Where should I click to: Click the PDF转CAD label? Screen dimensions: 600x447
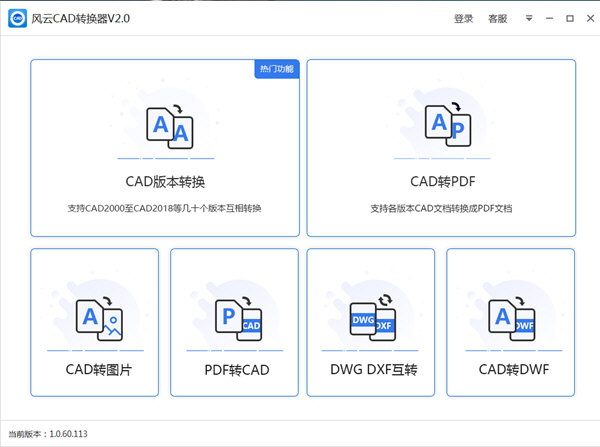point(237,370)
